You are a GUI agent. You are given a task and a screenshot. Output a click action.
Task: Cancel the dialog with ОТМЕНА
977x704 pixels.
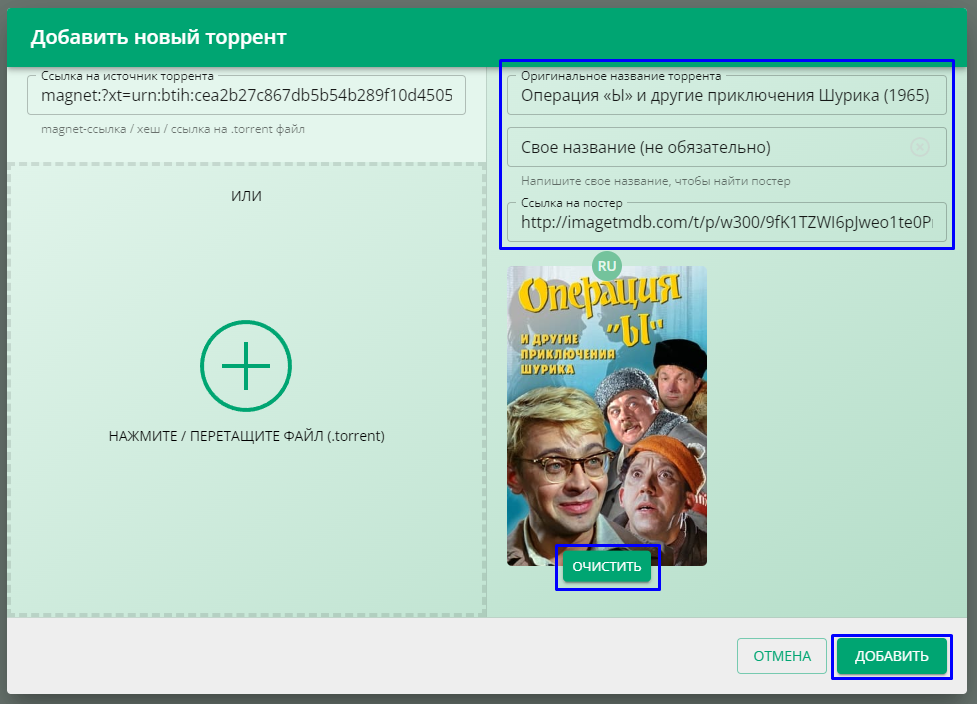coord(781,656)
